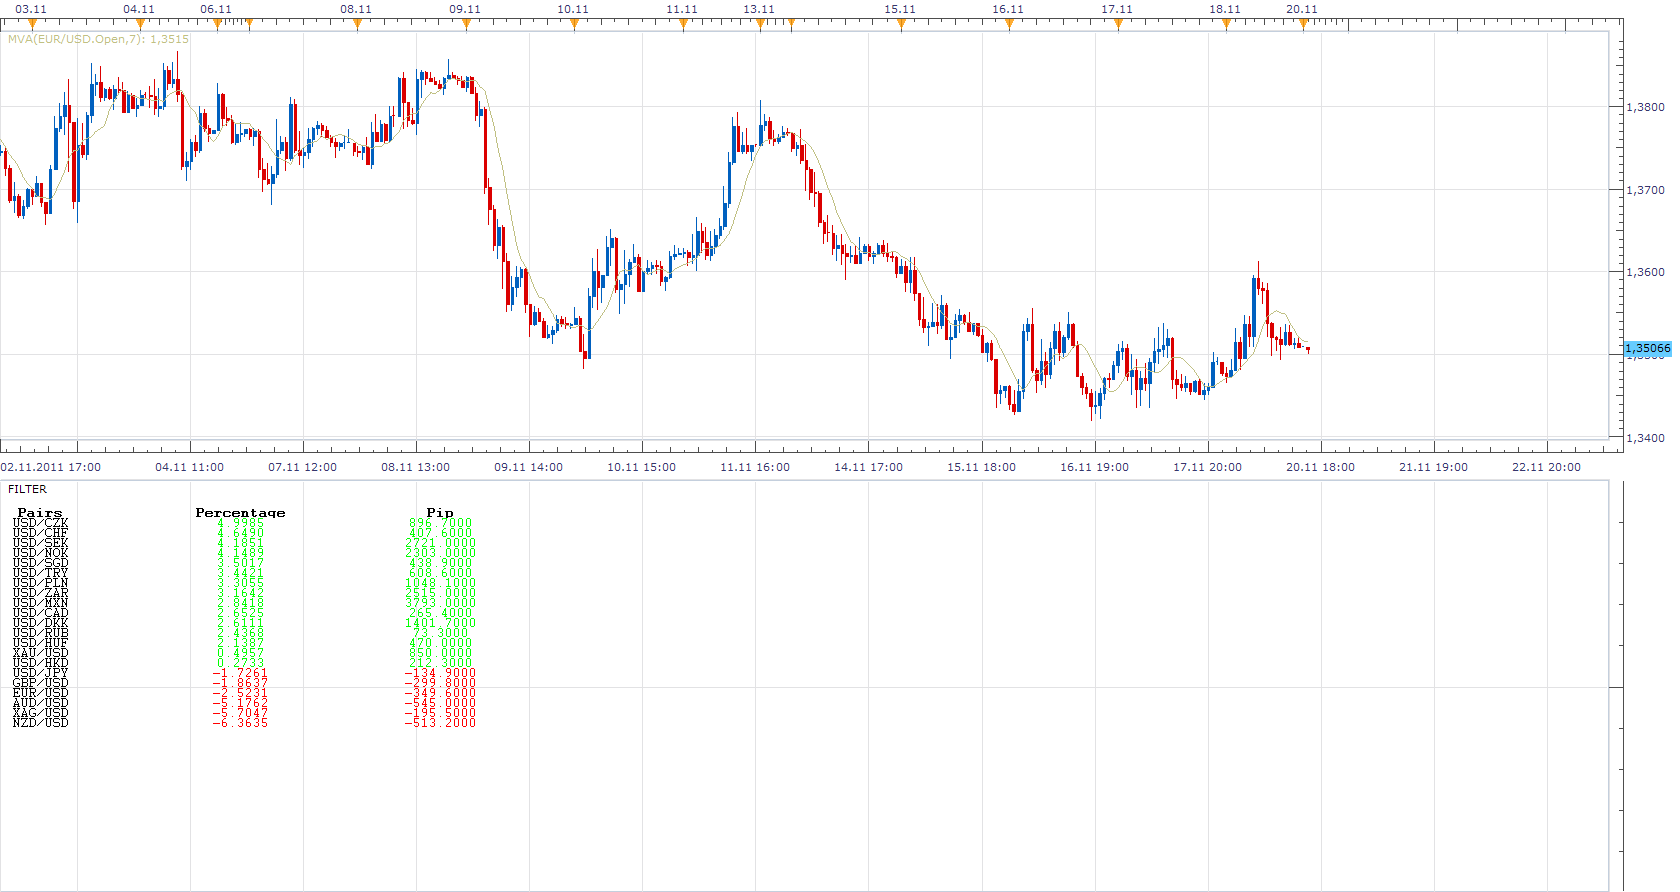Click the 09.11 14:00 time axis label

pyautogui.click(x=528, y=467)
